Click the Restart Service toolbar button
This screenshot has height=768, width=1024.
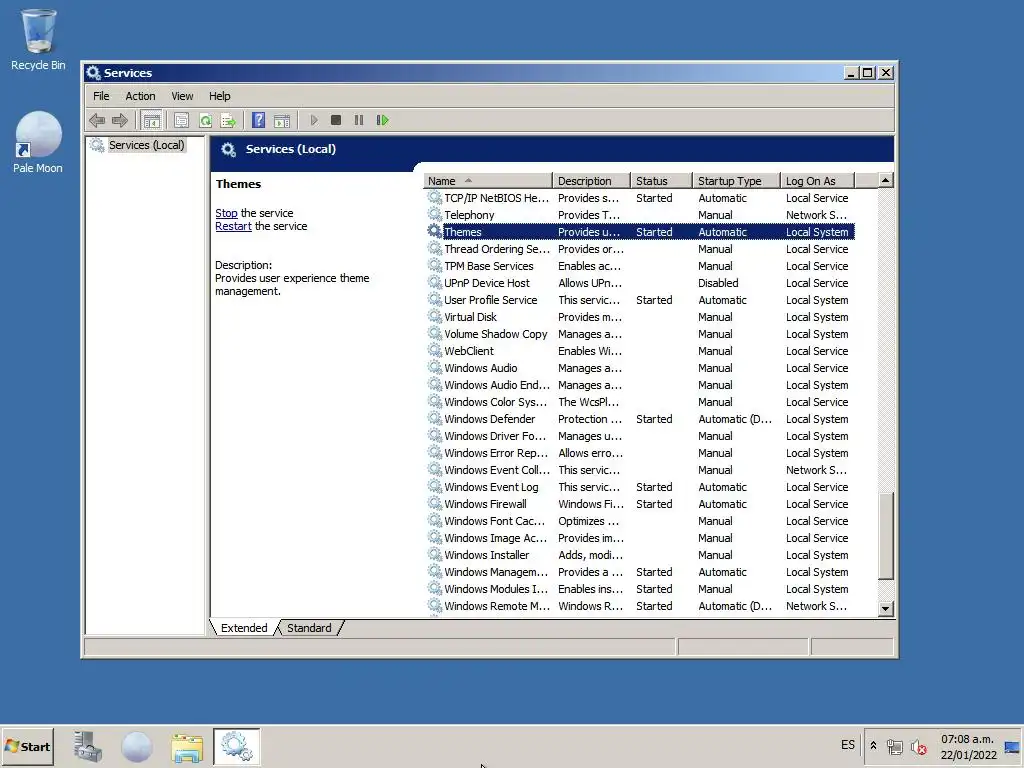point(383,120)
